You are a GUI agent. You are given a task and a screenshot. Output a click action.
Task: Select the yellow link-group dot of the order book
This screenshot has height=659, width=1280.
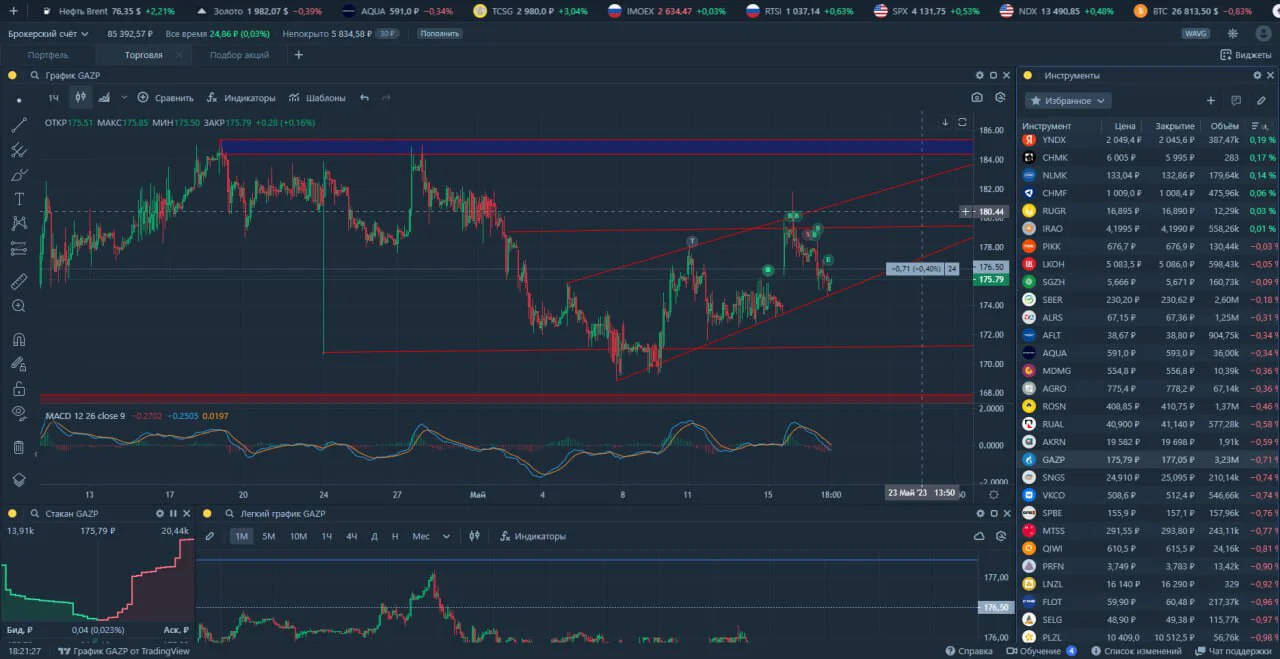(12, 513)
